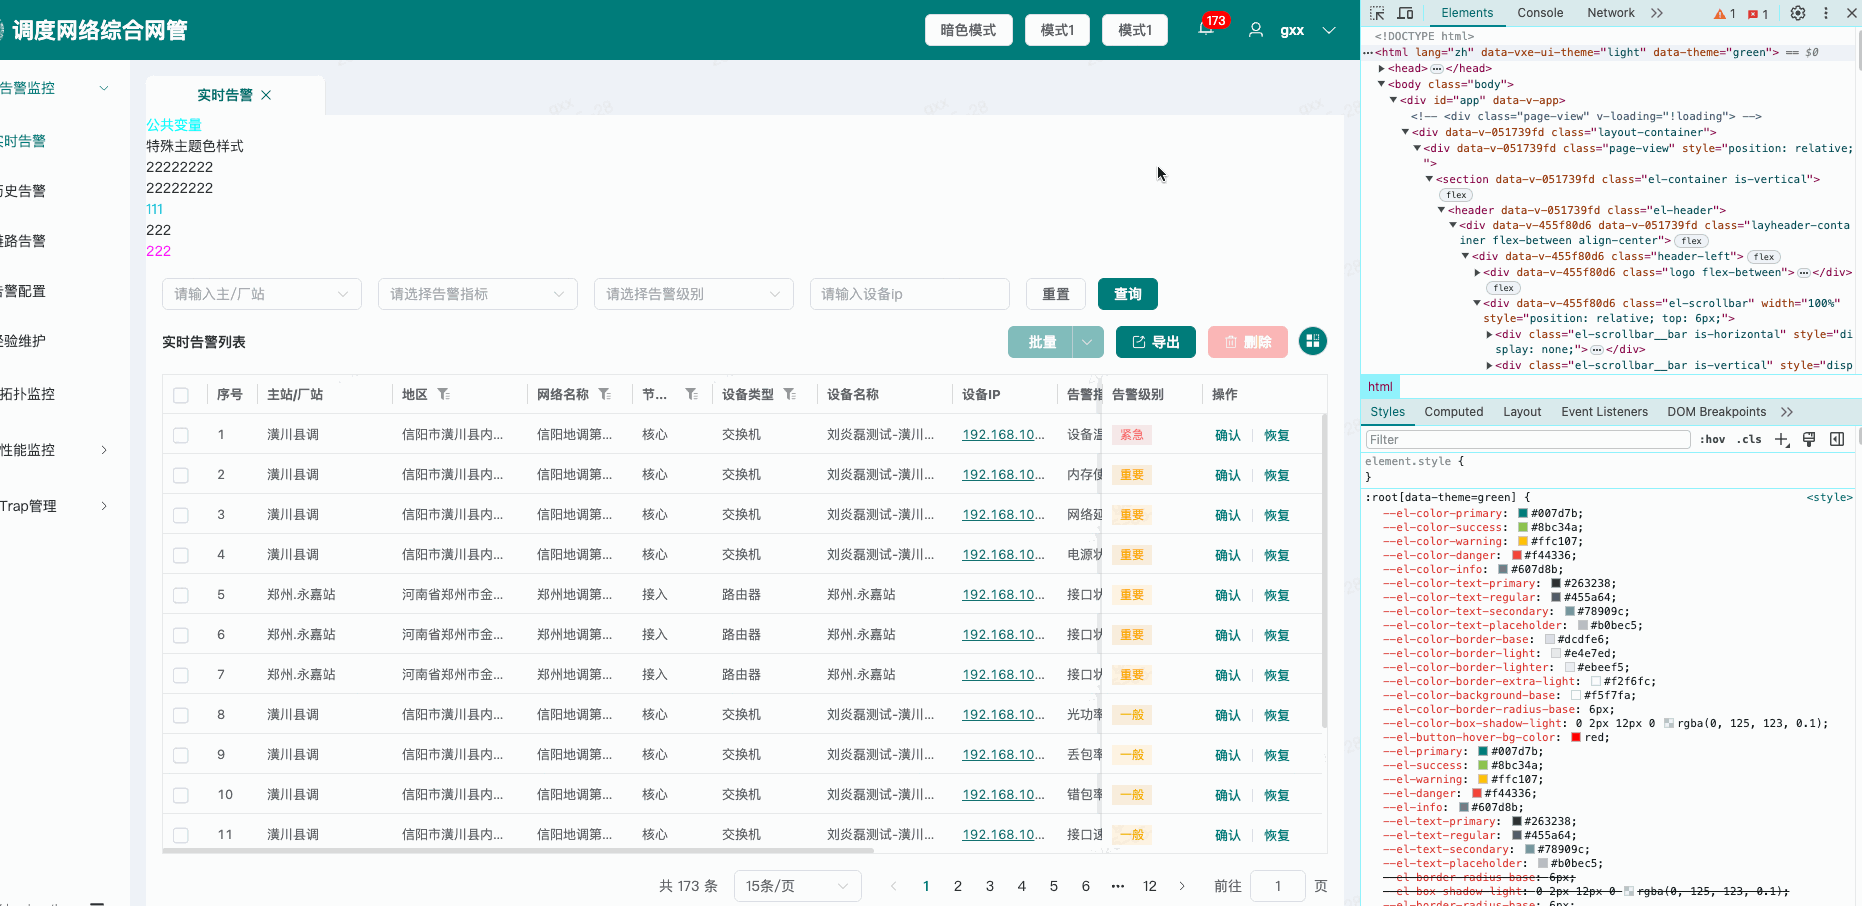Viewport: 1862px width, 906px height.
Task: Check the checkbox for row 2
Action: tap(181, 475)
